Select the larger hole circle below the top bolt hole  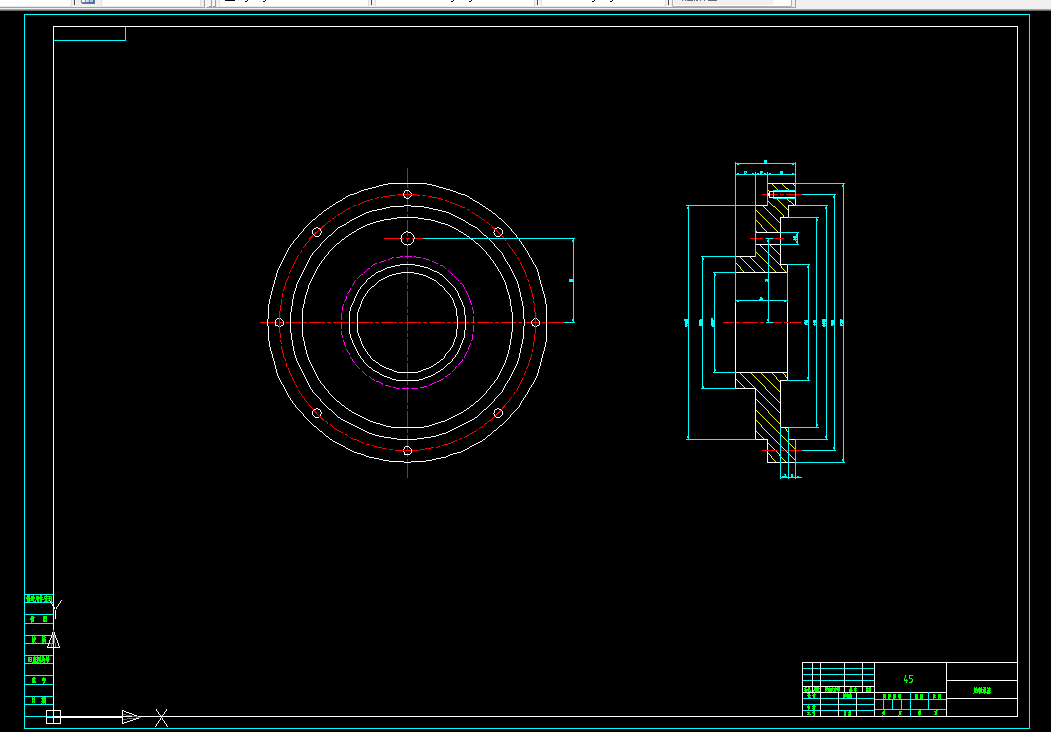coord(408,238)
